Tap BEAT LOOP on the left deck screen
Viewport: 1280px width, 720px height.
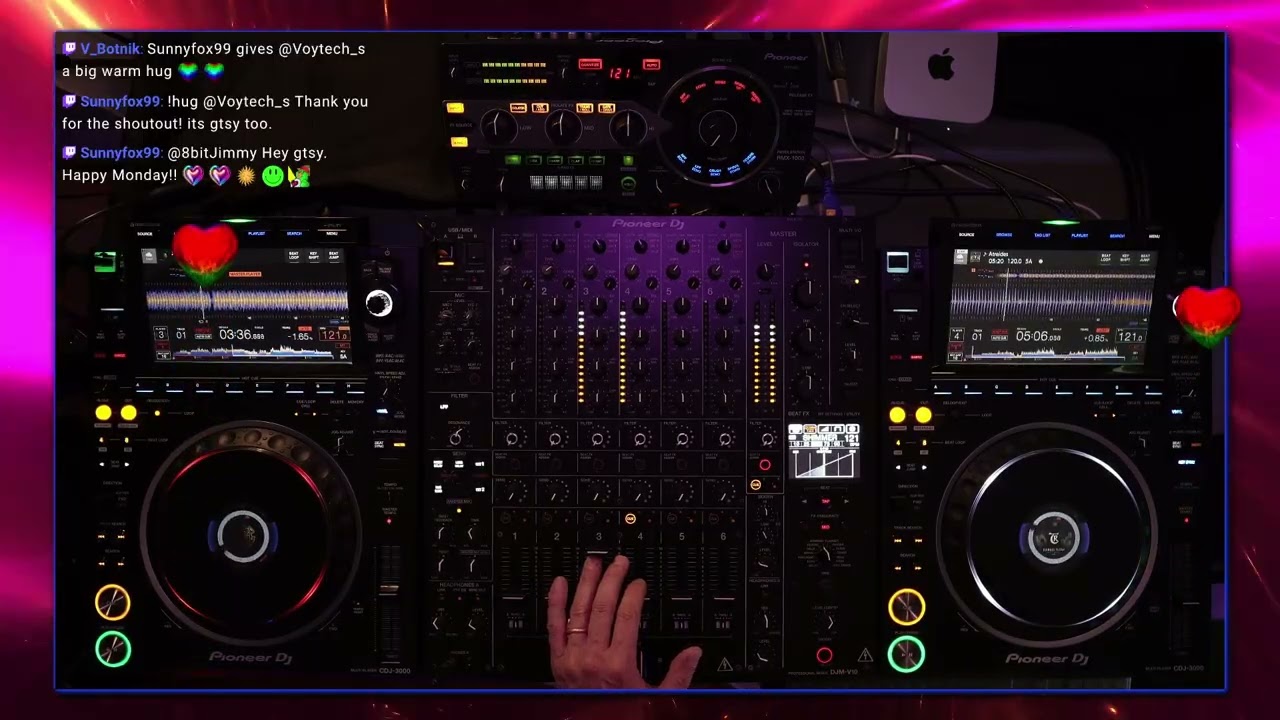294,256
